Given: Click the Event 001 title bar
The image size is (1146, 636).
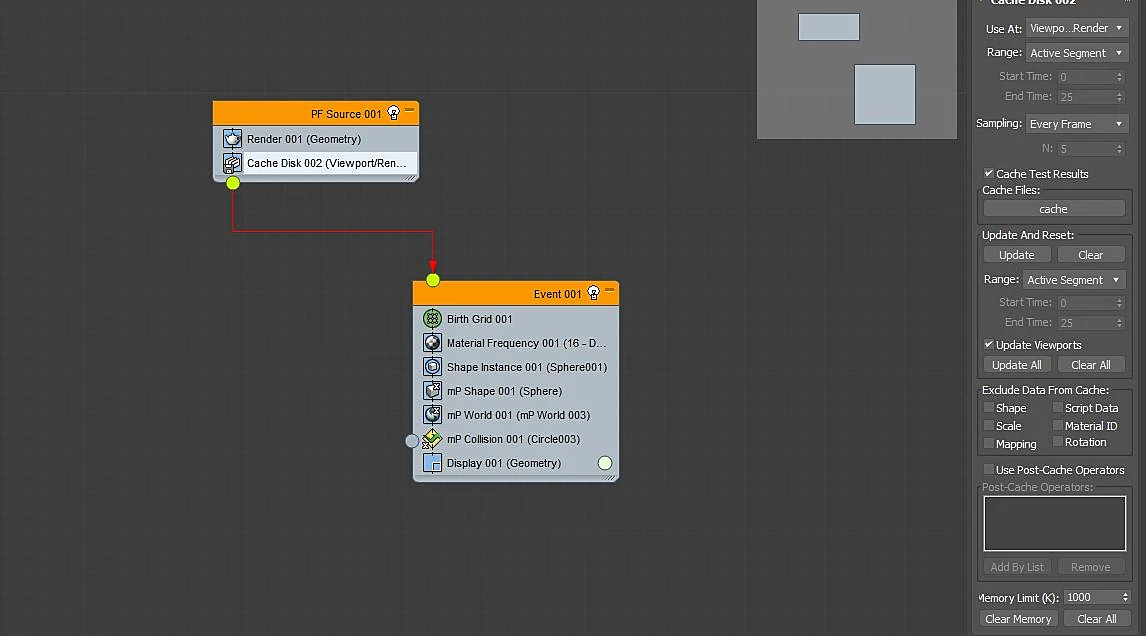Looking at the screenshot, I should pyautogui.click(x=516, y=294).
